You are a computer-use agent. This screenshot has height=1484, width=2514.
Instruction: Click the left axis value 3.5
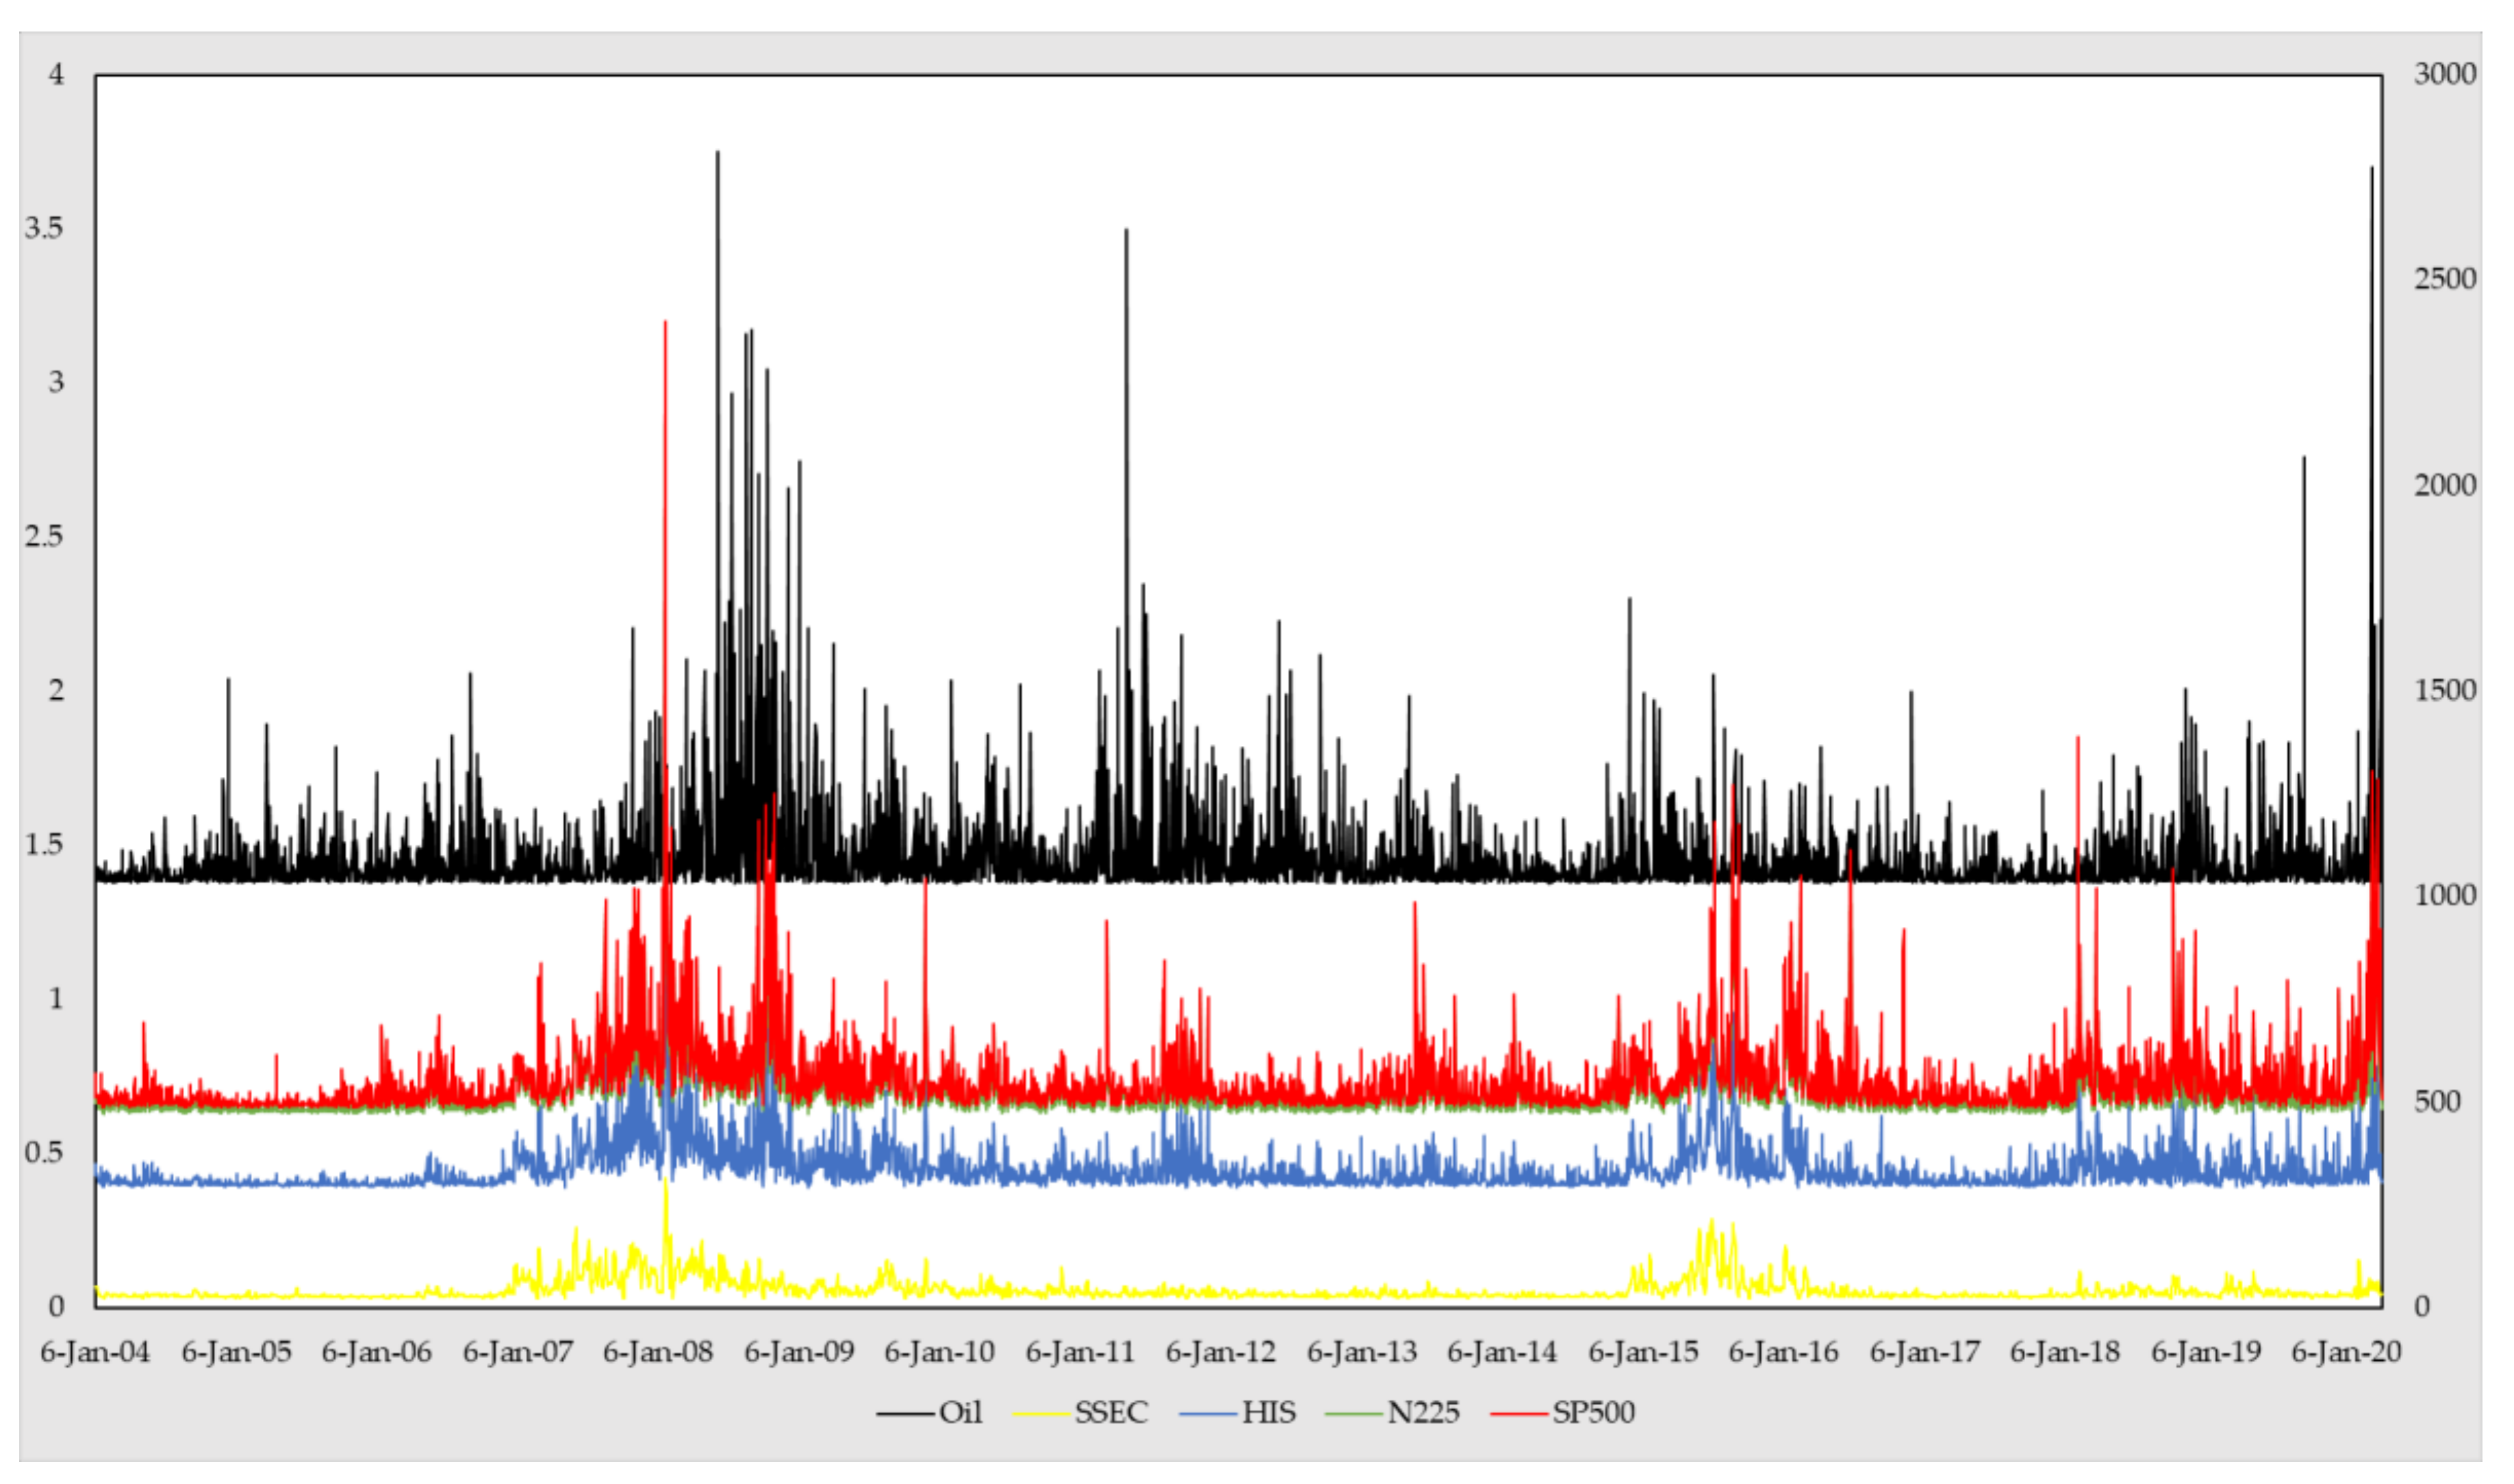44,228
